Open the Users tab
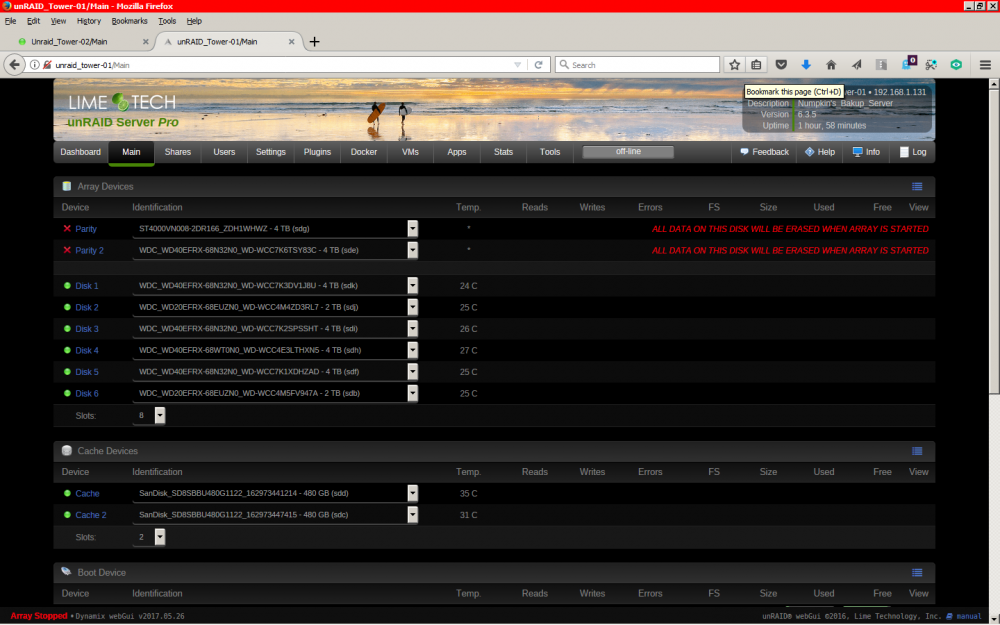 pyautogui.click(x=224, y=152)
